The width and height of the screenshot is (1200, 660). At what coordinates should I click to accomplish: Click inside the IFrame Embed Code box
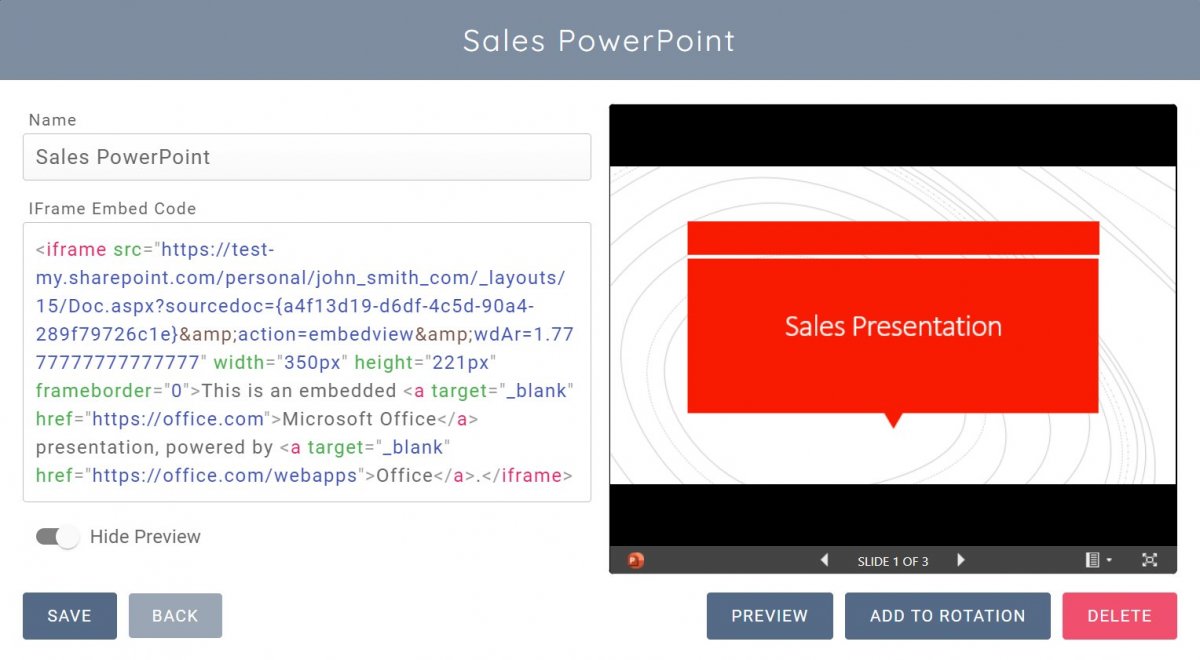[x=306, y=362]
